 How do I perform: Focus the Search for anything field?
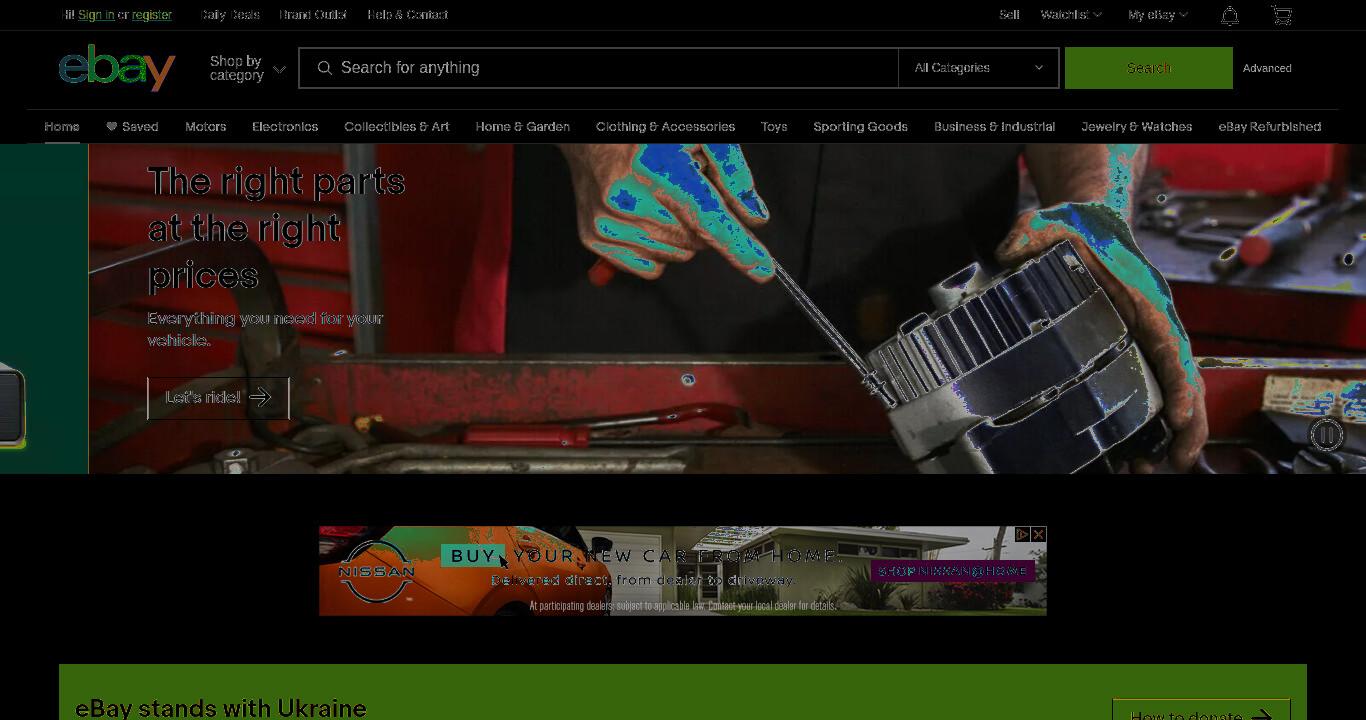click(598, 68)
